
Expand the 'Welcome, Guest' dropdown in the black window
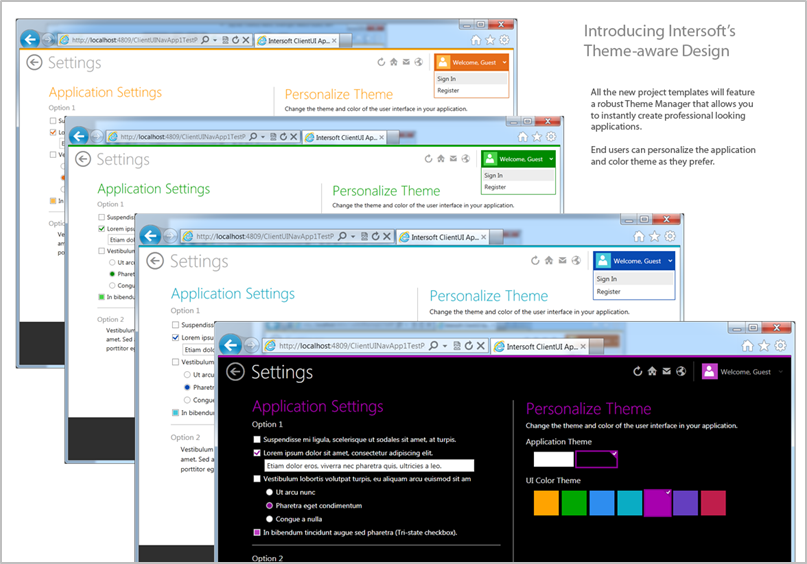781,372
